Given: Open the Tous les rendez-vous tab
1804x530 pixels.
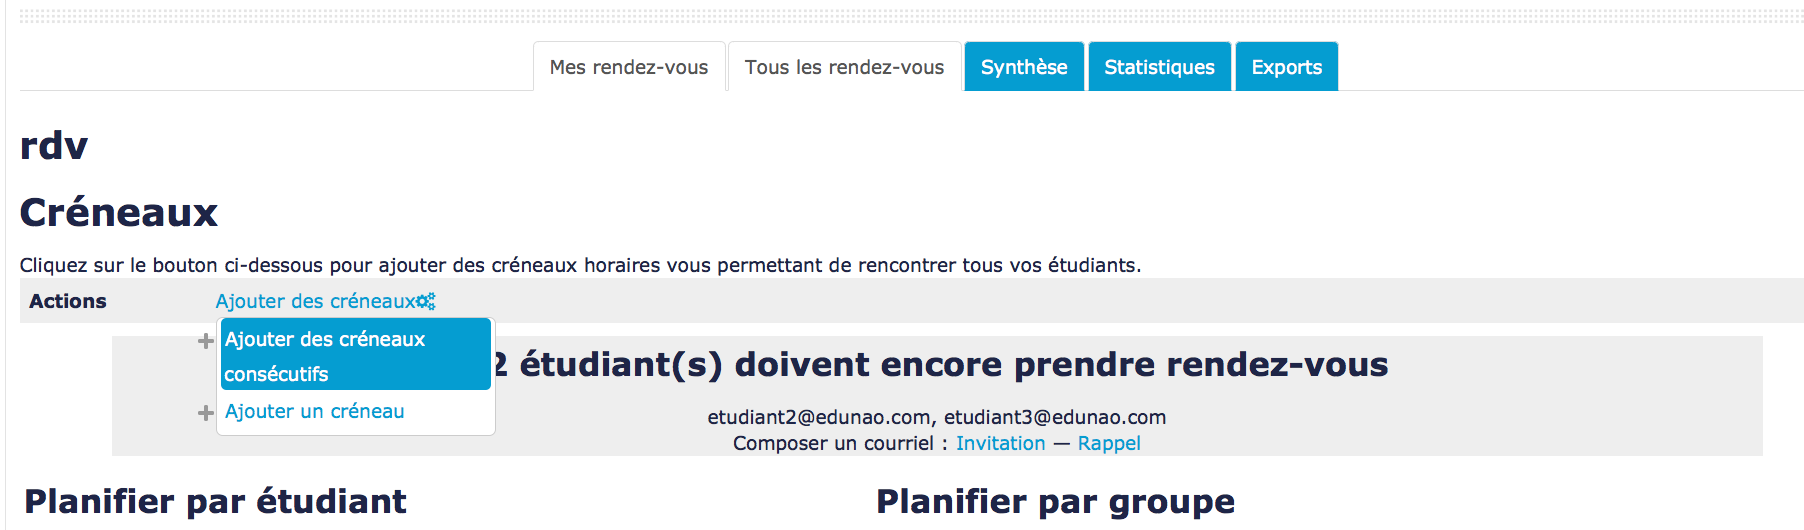Looking at the screenshot, I should (844, 67).
